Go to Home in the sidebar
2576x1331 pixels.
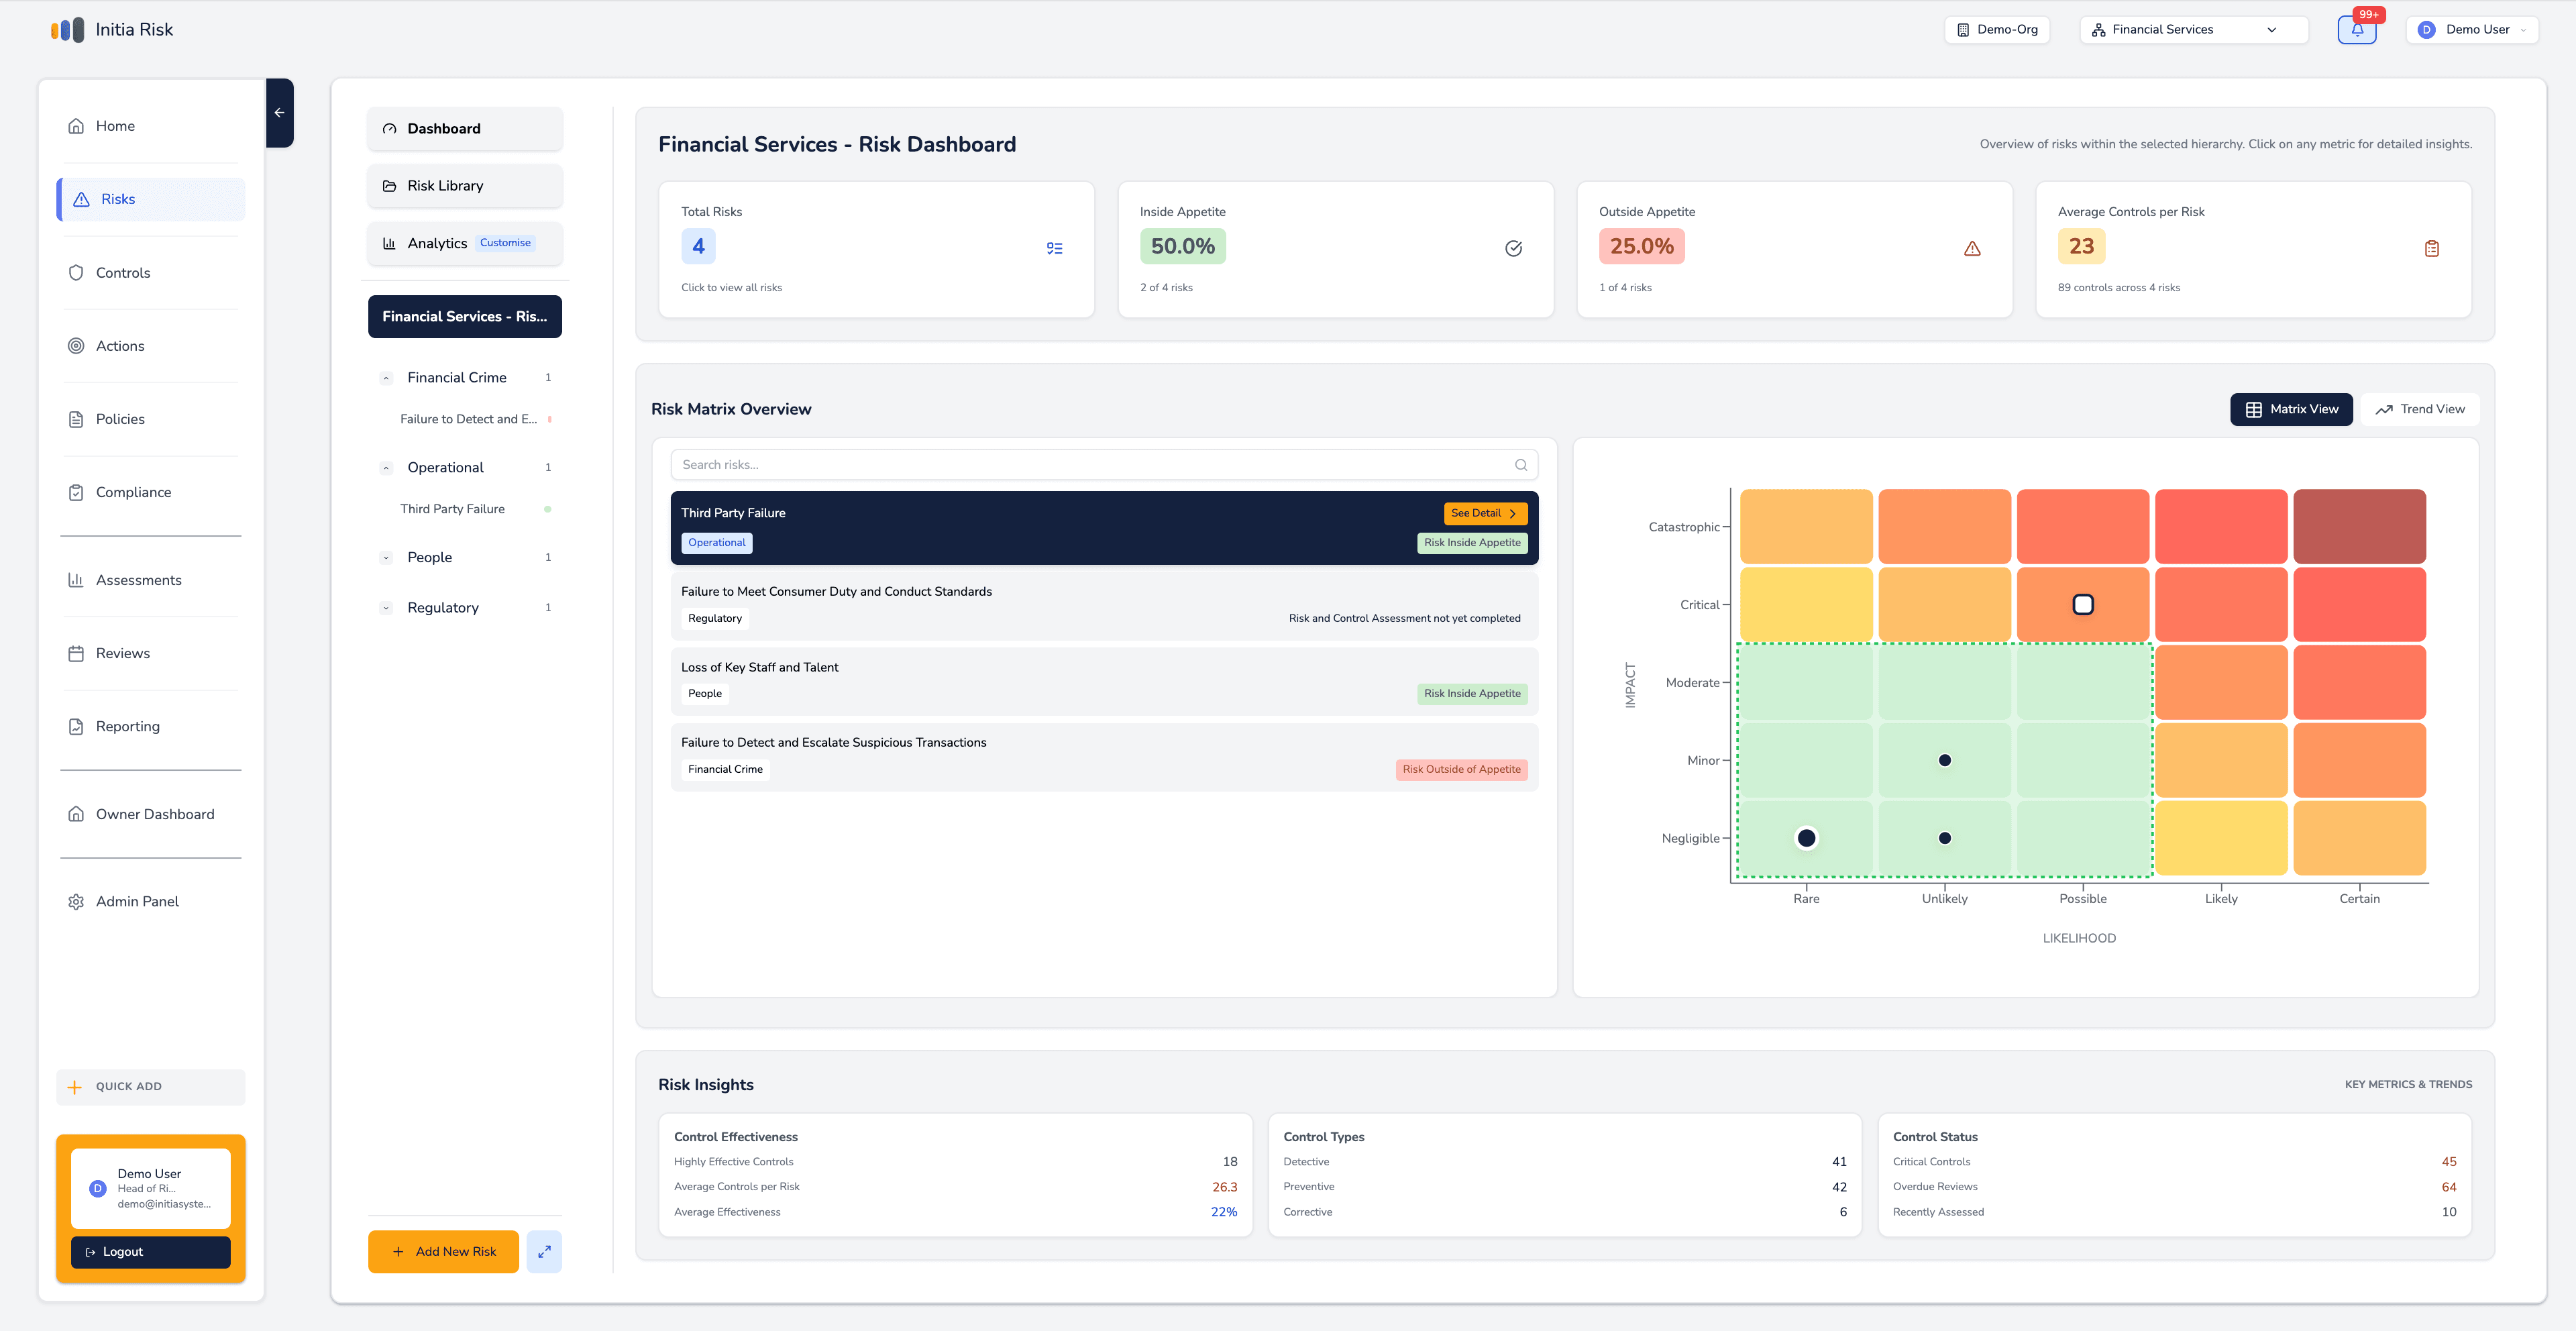point(151,126)
